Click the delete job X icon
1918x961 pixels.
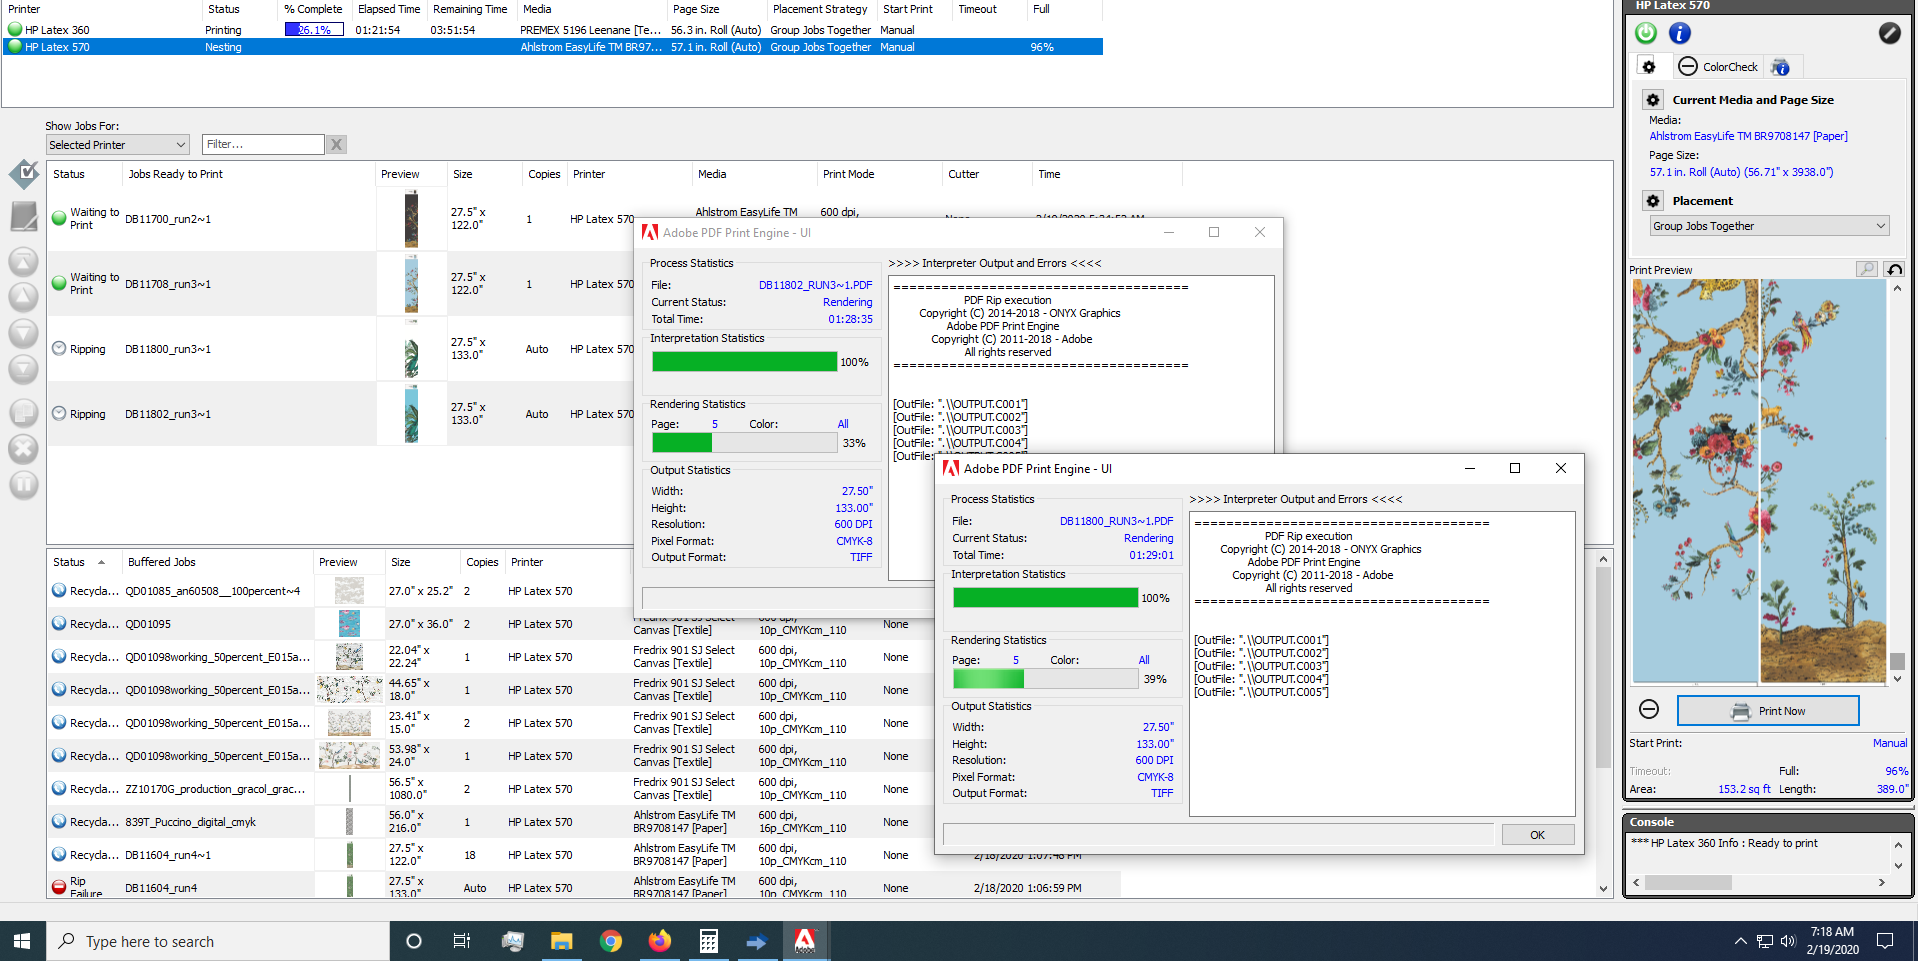[x=24, y=449]
